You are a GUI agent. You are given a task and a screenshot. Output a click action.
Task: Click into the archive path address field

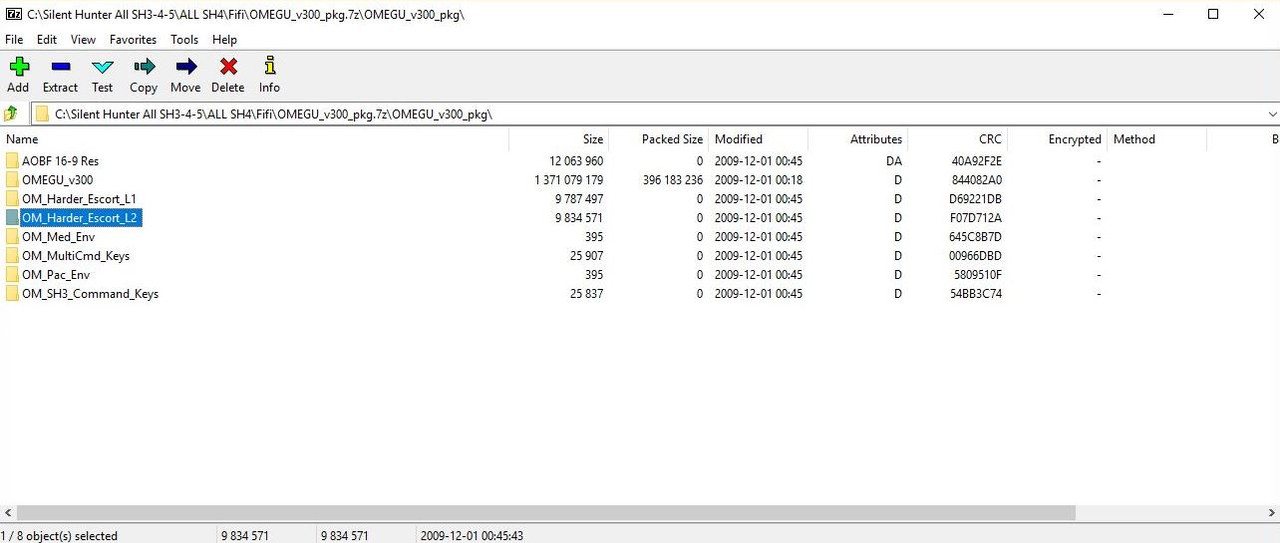point(655,114)
